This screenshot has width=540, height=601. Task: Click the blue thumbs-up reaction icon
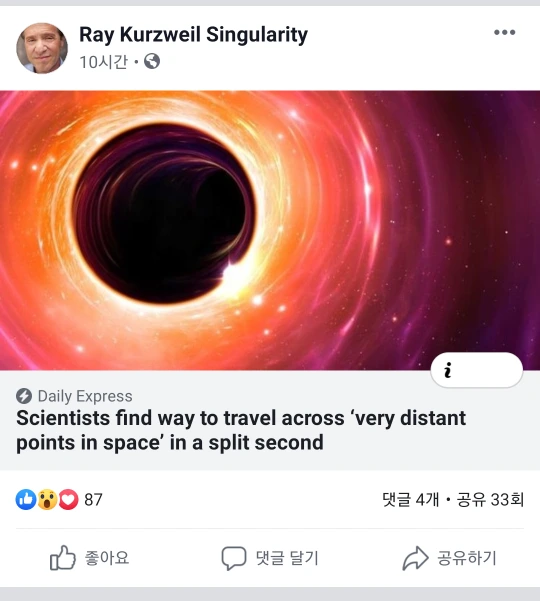[x=26, y=499]
